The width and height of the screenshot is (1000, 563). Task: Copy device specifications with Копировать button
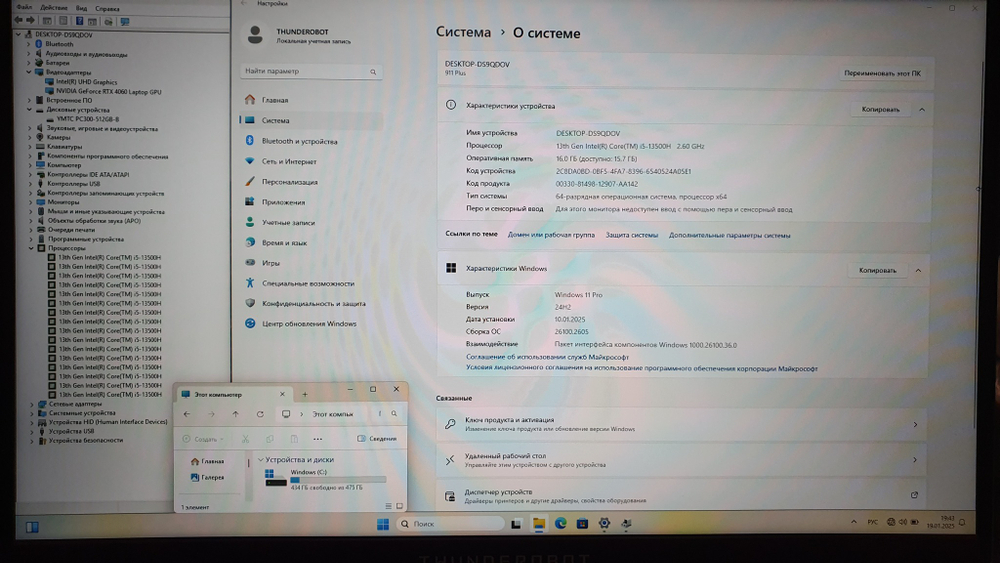880,109
